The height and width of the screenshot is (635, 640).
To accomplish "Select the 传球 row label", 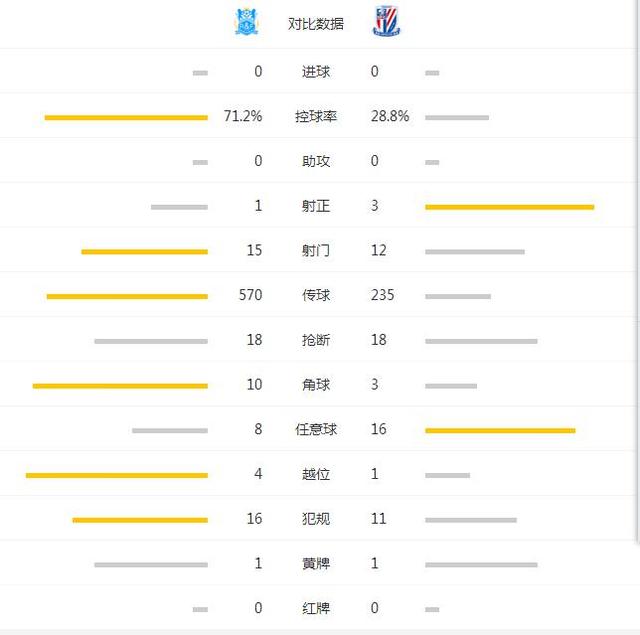I will pyautogui.click(x=316, y=295).
